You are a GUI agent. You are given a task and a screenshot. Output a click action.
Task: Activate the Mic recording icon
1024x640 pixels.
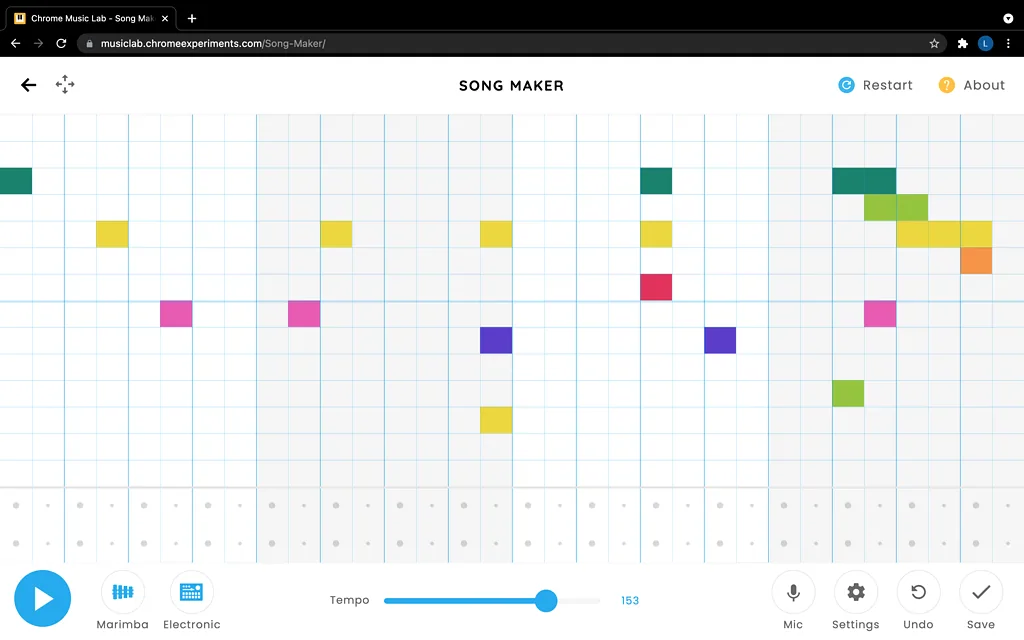pyautogui.click(x=793, y=592)
